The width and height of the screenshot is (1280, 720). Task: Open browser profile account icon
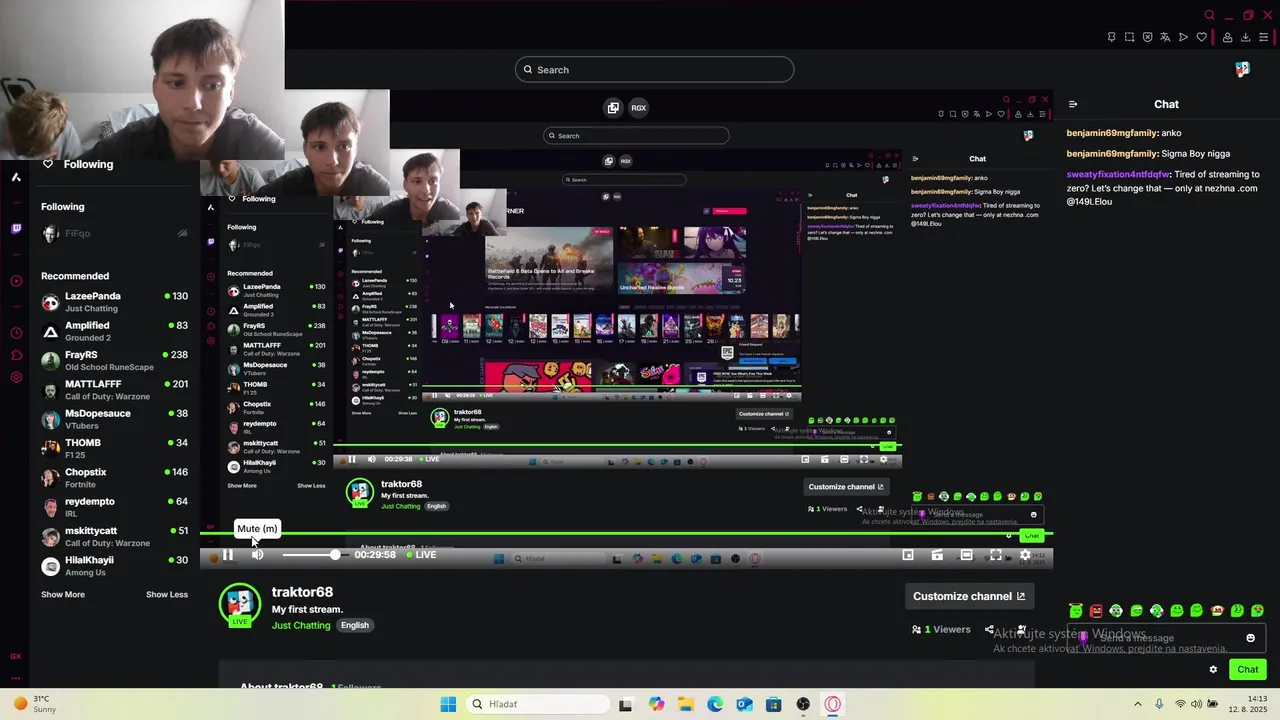(x=1227, y=38)
